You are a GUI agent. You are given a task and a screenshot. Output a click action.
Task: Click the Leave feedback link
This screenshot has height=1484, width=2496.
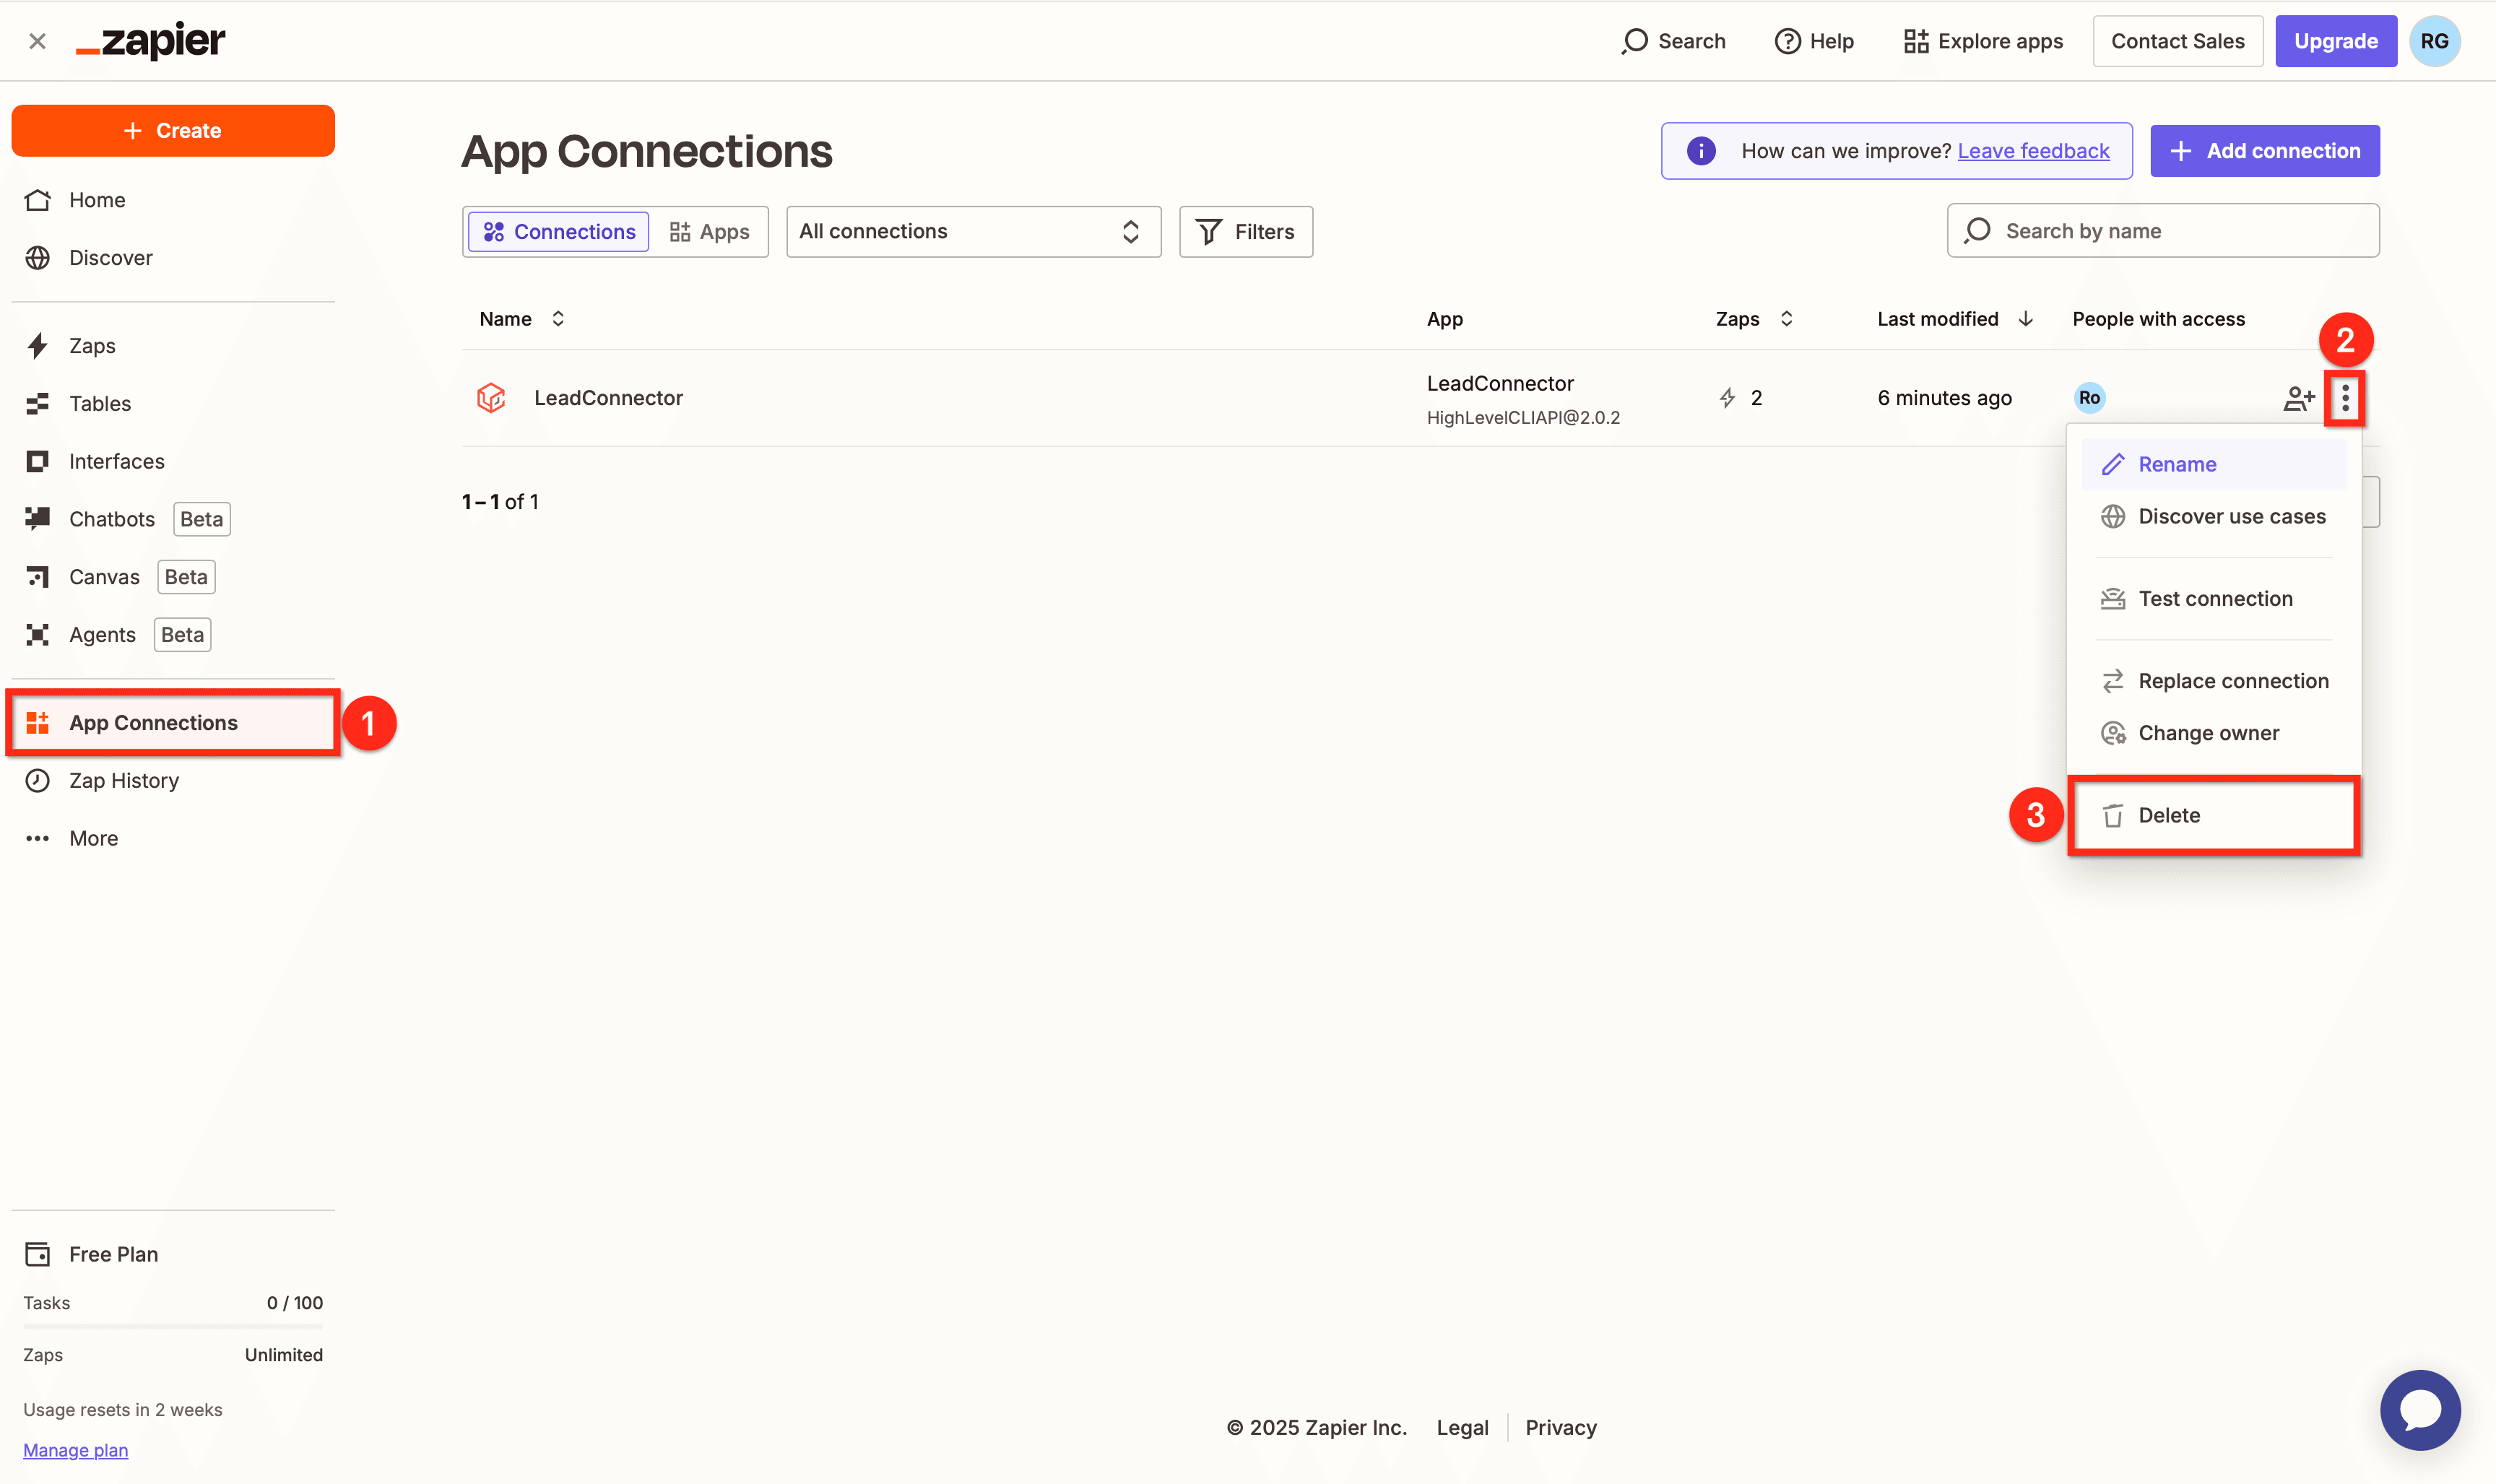point(2033,151)
